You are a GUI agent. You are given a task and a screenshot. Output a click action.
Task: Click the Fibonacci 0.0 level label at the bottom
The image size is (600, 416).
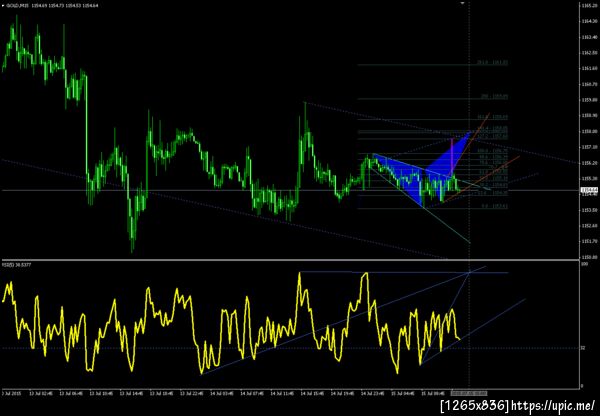point(494,206)
